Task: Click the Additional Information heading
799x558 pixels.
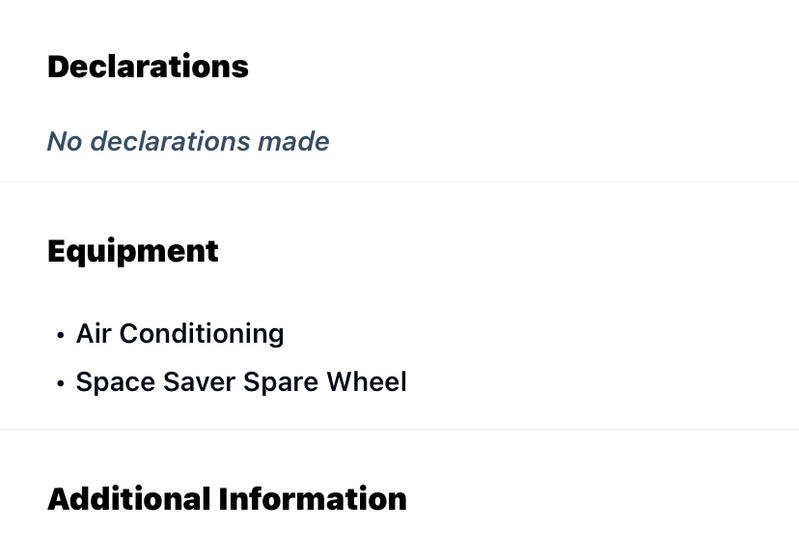Action: click(x=227, y=498)
